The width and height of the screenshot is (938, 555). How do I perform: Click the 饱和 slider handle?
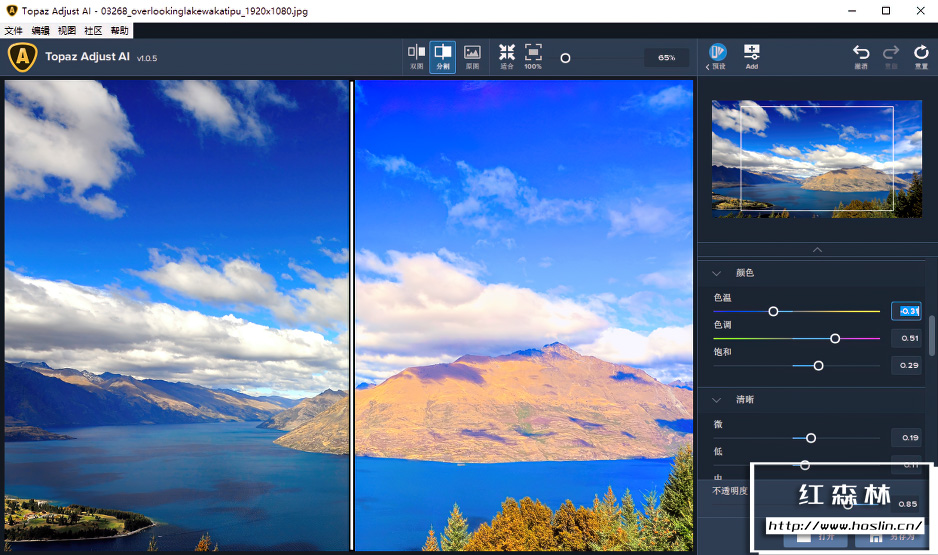tap(818, 365)
